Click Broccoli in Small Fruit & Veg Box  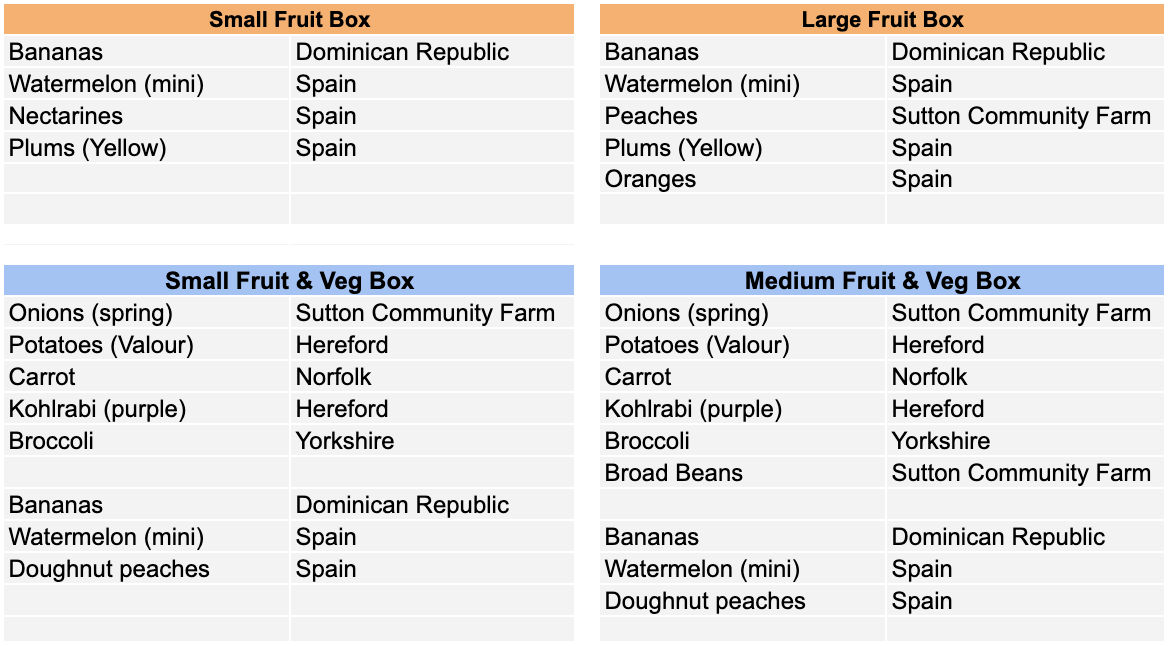[x=147, y=440]
